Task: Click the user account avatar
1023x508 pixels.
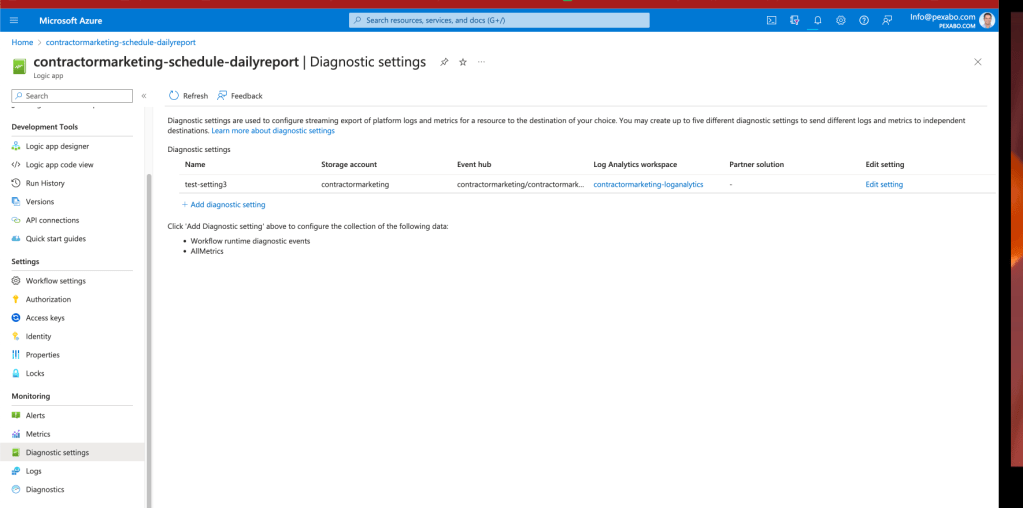Action: tap(987, 20)
